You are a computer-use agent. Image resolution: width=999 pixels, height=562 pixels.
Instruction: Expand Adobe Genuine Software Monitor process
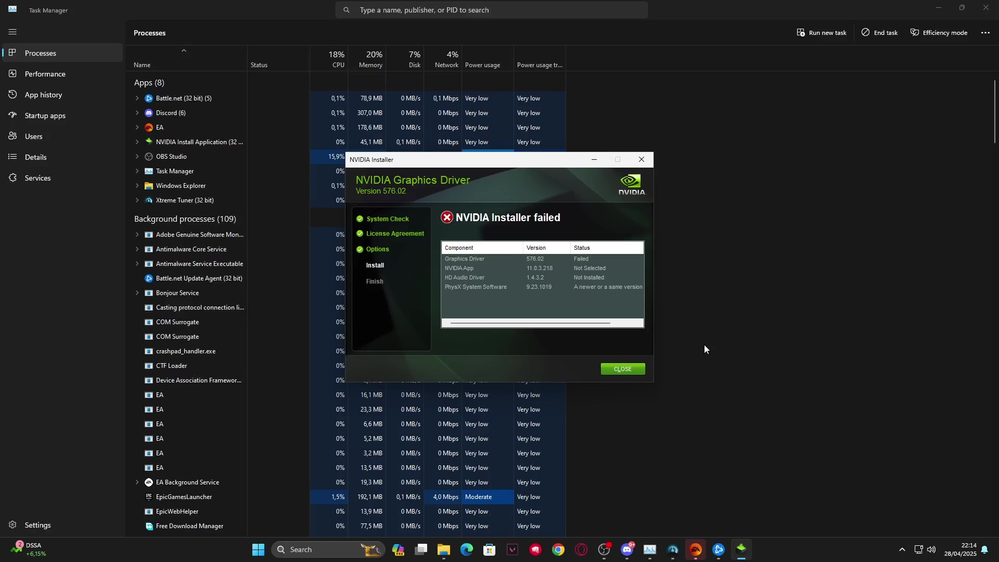(137, 234)
